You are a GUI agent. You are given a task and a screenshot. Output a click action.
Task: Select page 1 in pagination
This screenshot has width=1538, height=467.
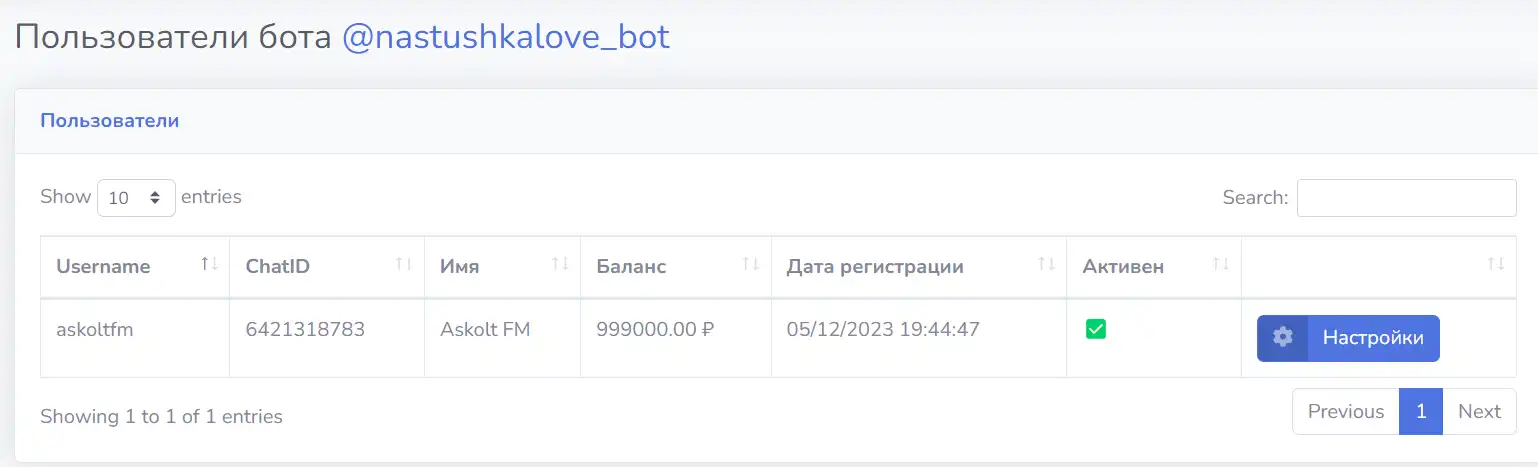click(1421, 411)
